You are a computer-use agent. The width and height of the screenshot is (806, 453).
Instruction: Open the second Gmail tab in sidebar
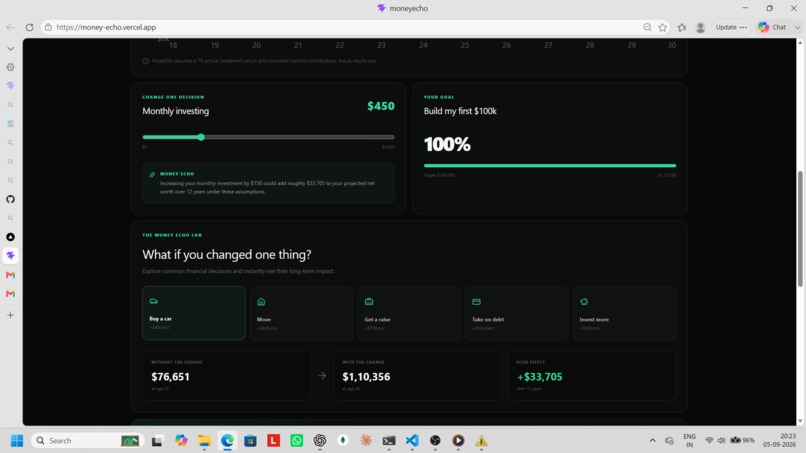pos(10,294)
